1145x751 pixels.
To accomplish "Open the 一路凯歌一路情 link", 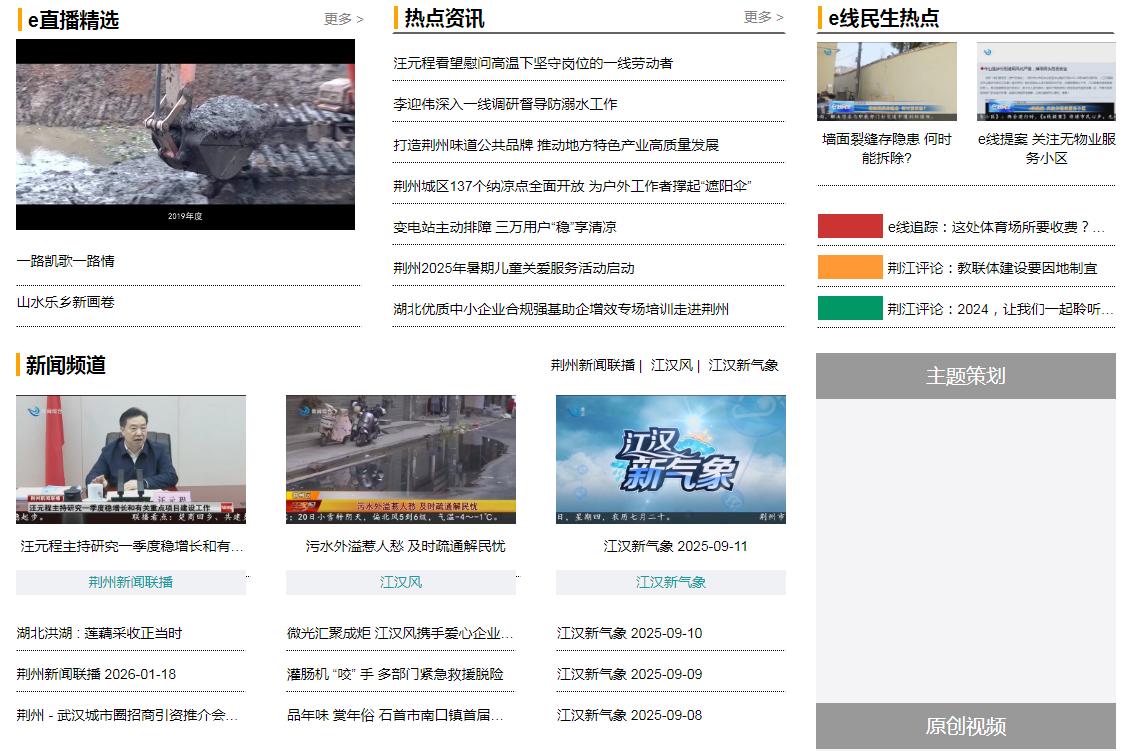I will tap(66, 261).
